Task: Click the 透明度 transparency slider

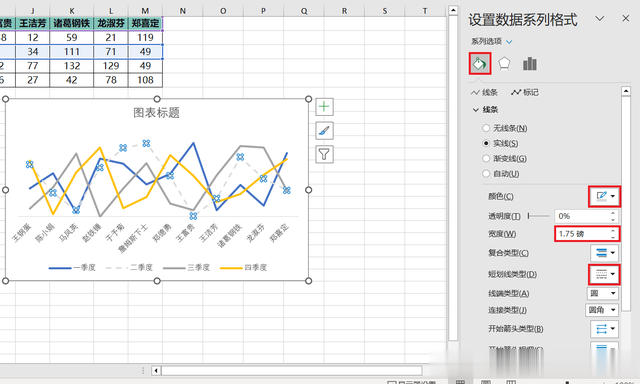Action: 538,216
